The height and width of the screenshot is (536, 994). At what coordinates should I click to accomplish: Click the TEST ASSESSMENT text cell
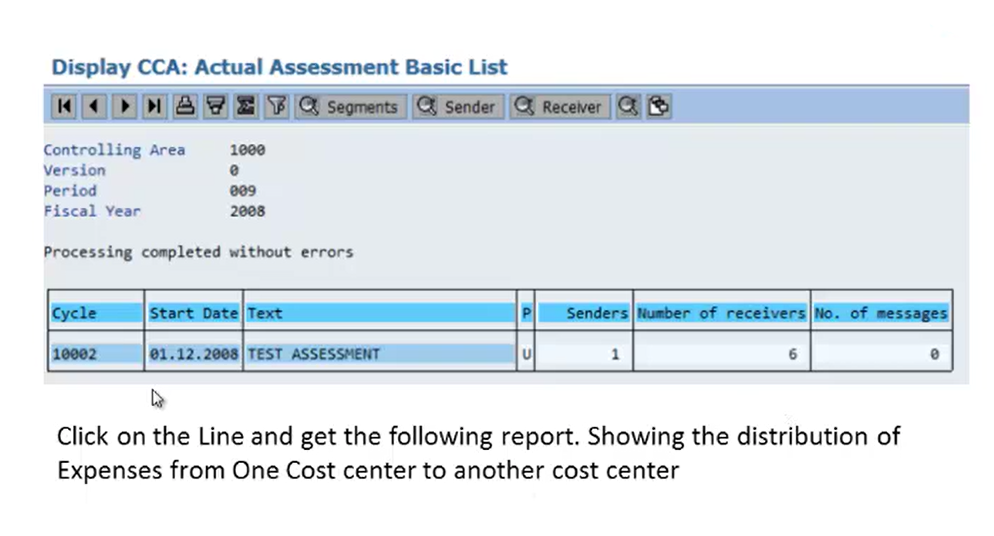coord(380,354)
